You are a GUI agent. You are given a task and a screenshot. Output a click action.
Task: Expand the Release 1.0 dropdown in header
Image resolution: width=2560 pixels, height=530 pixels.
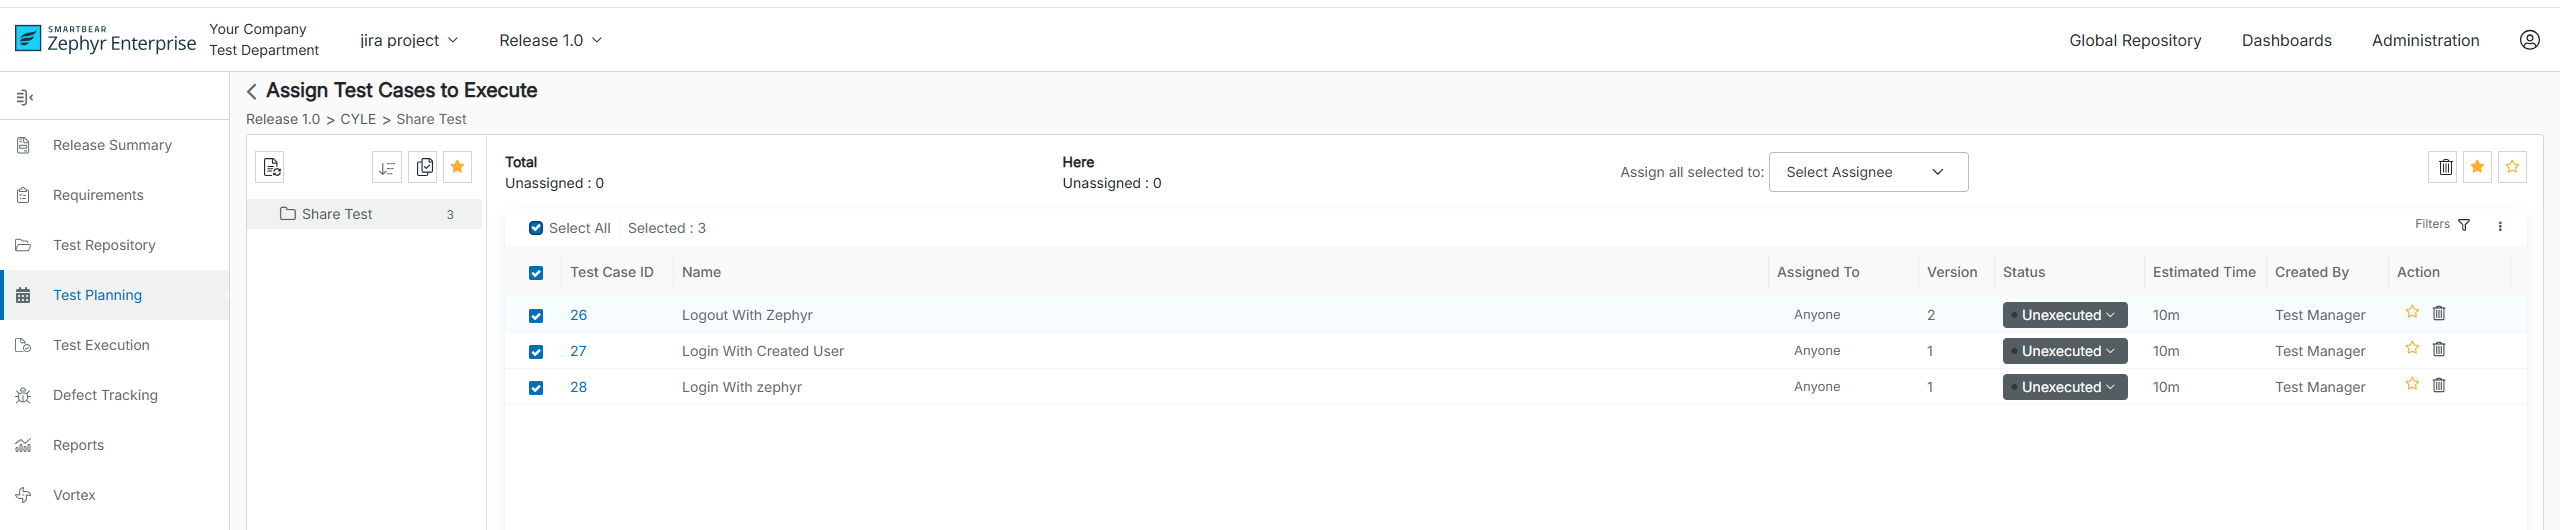coord(550,40)
